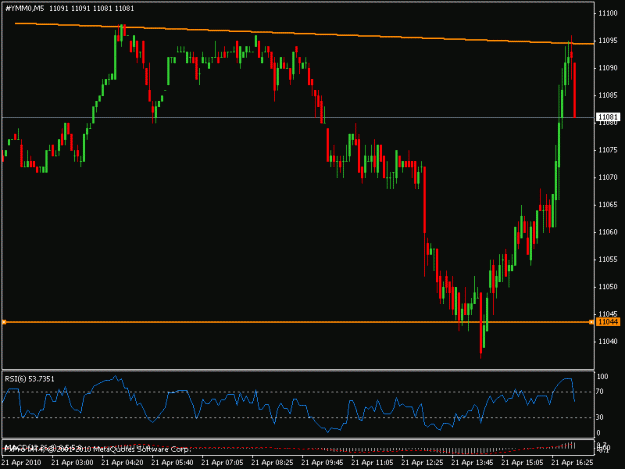
Task: Click the 21 Apr 16:25 time label
Action: [x=572, y=463]
